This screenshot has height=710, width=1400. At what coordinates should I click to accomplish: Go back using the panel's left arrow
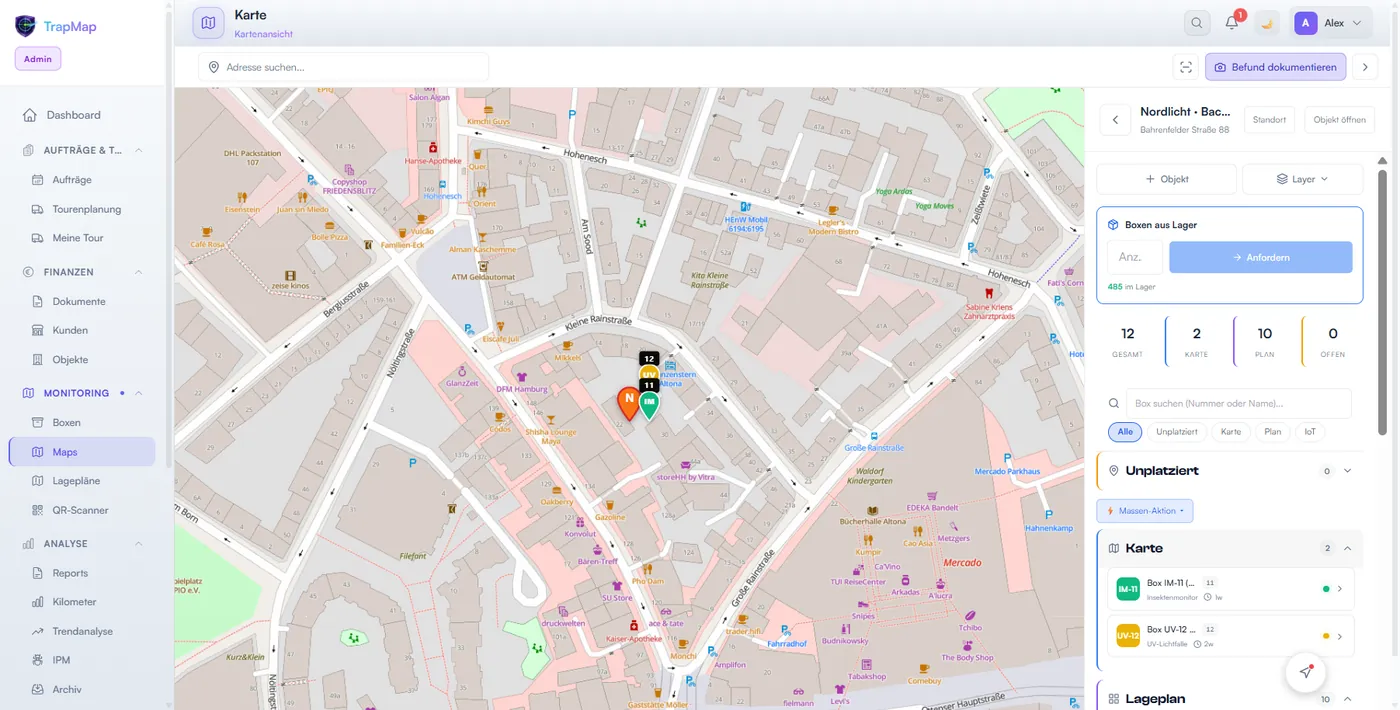tap(1115, 120)
